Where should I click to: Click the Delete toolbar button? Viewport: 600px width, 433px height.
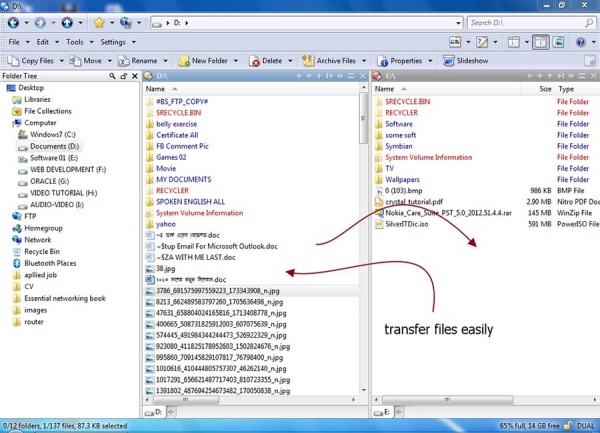click(x=266, y=61)
